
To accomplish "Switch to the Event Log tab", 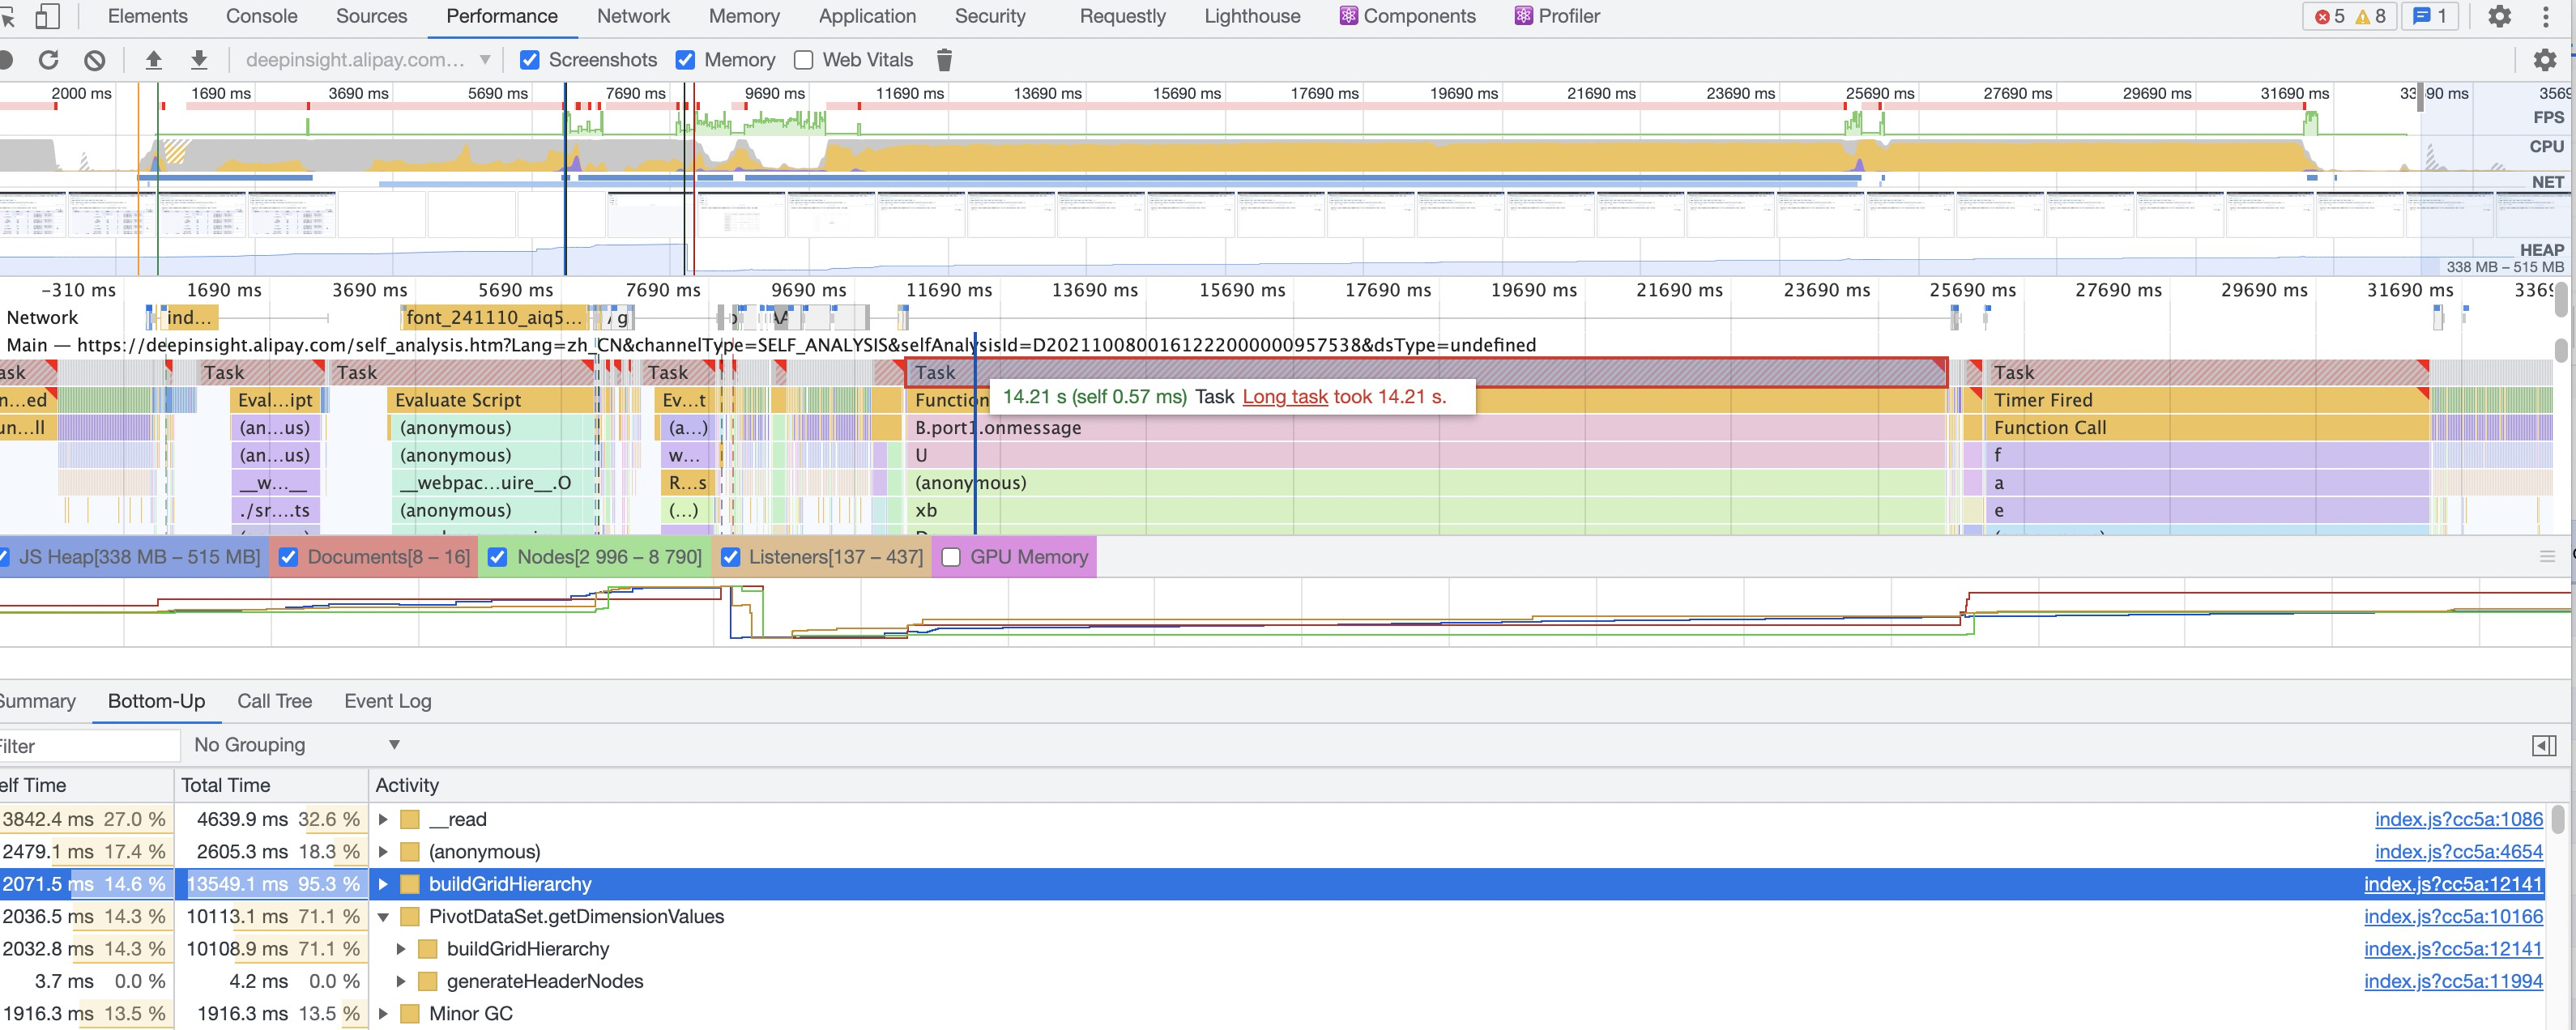I will coord(388,701).
